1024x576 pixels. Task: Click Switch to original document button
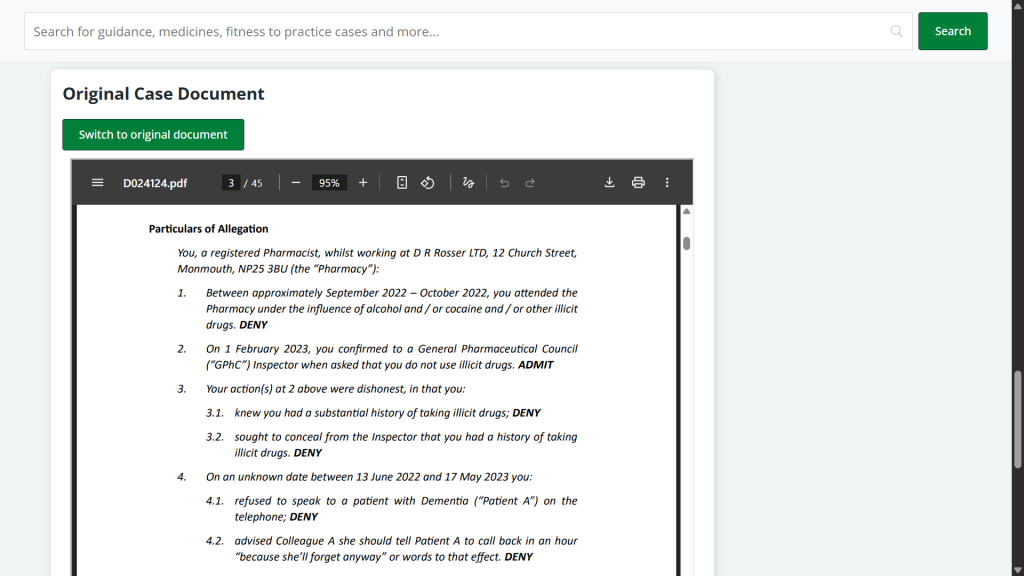click(153, 135)
